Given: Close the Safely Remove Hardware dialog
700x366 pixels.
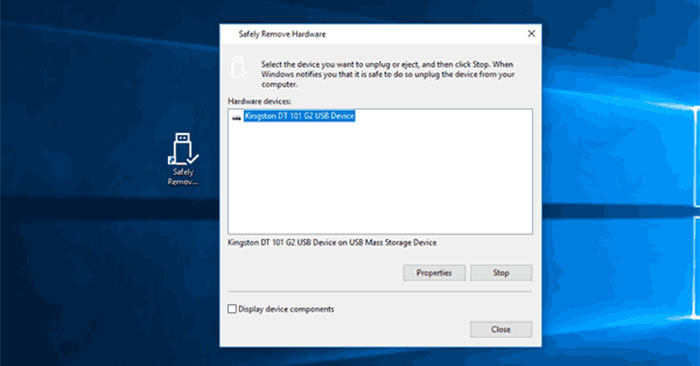Looking at the screenshot, I should [x=501, y=329].
